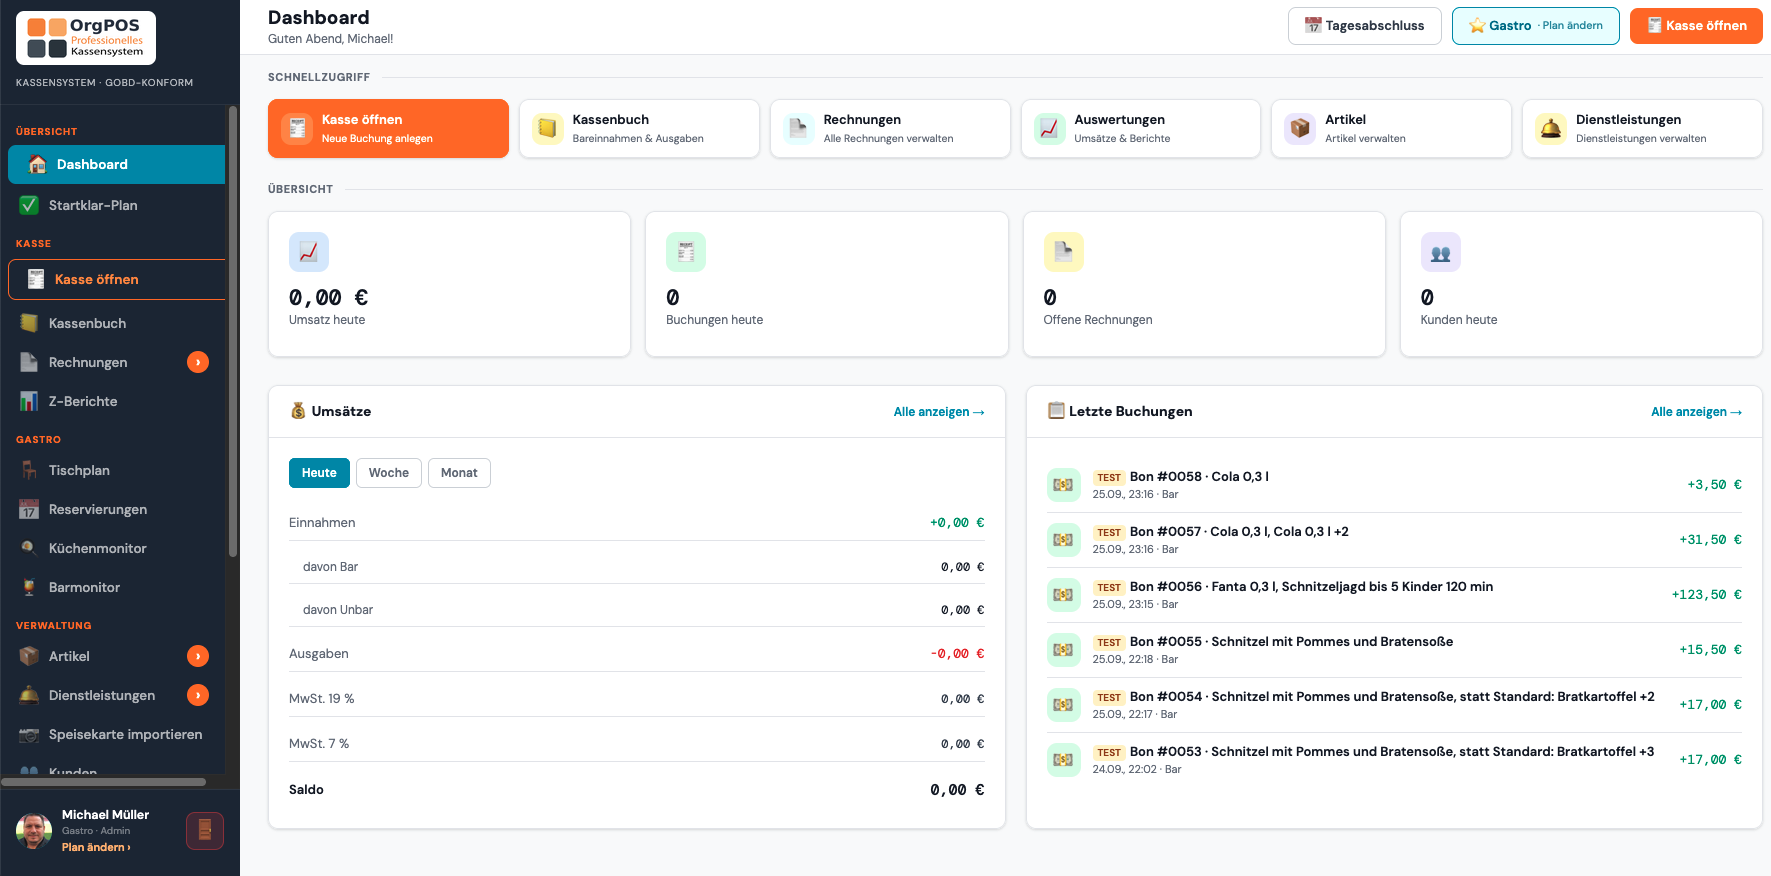This screenshot has width=1771, height=876.
Task: Open Rechnungen quick access icon
Action: coord(798,128)
